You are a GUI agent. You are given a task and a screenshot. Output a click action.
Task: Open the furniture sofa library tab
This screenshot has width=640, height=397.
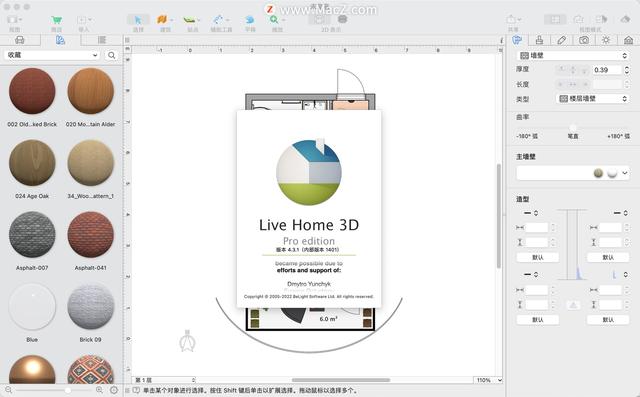[20, 40]
